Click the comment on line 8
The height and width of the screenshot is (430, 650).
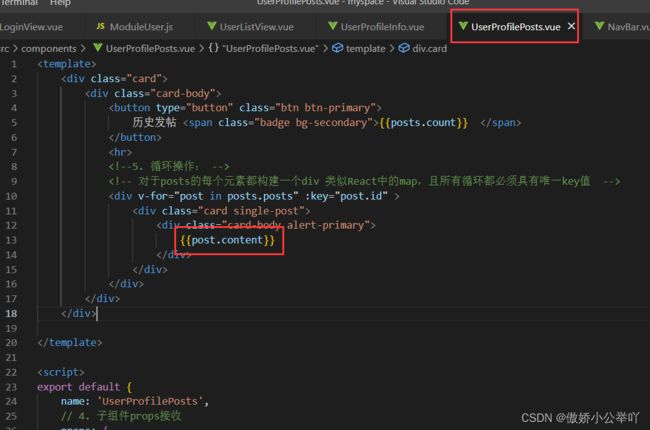169,167
